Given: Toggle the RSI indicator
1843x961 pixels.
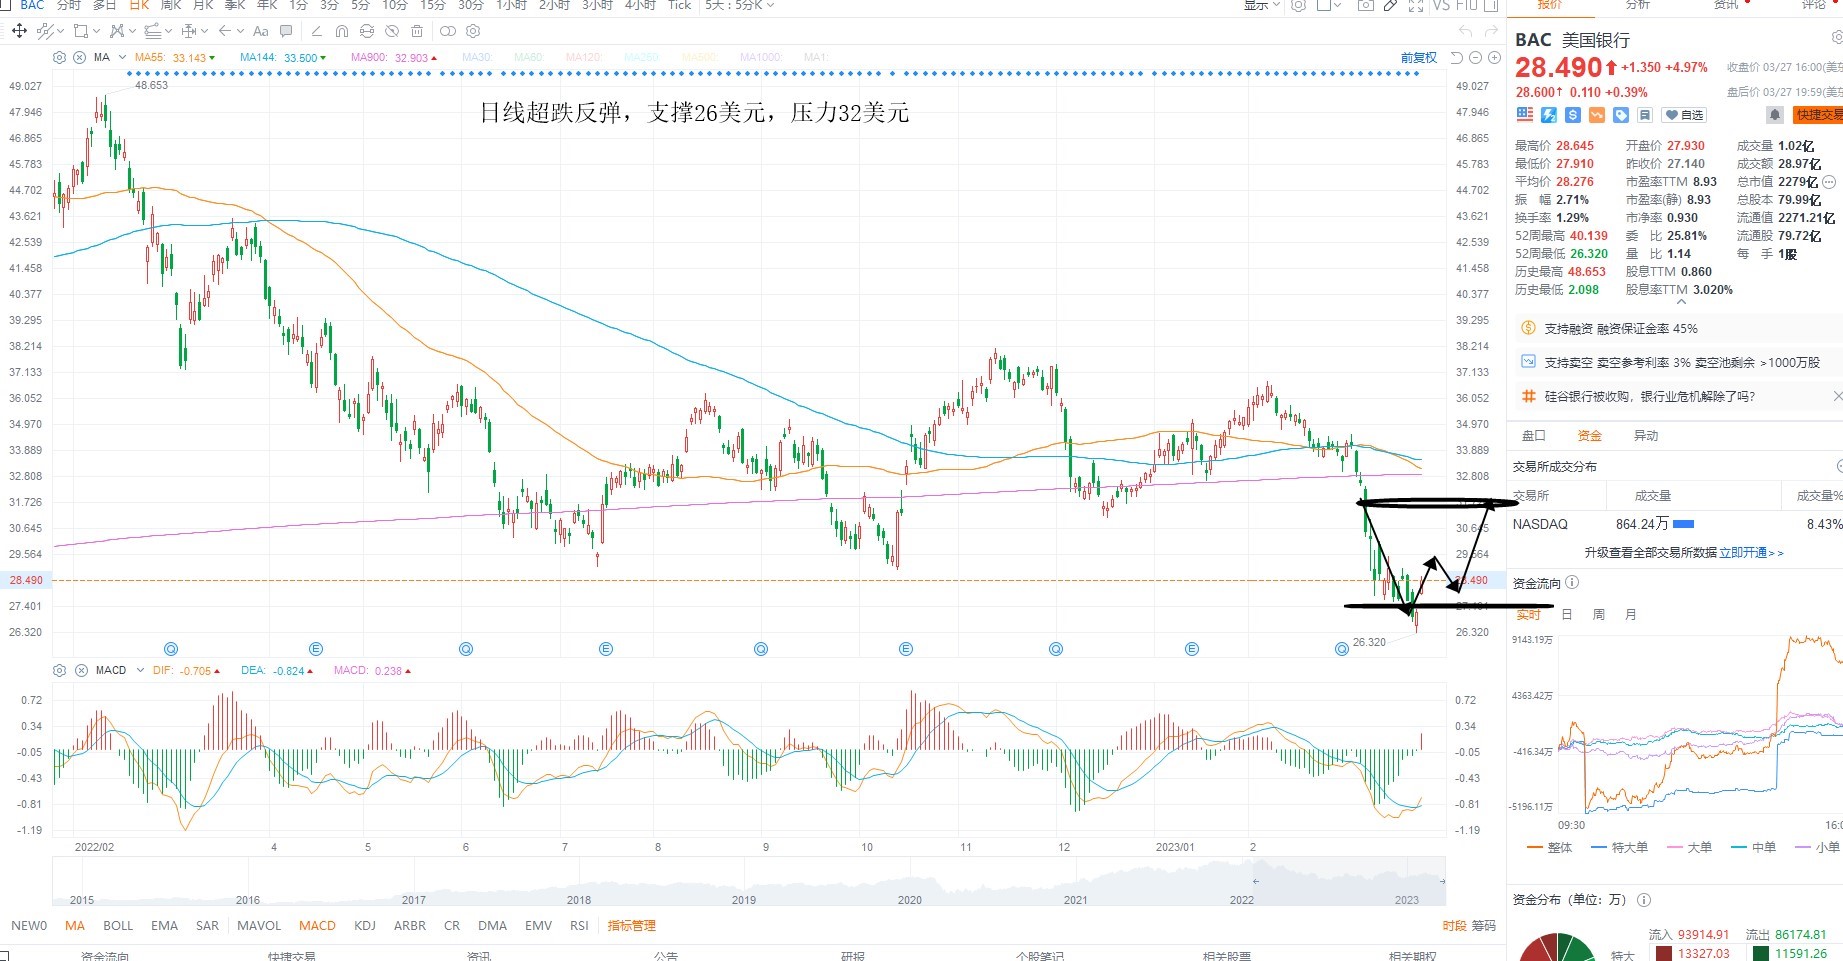Looking at the screenshot, I should [579, 926].
